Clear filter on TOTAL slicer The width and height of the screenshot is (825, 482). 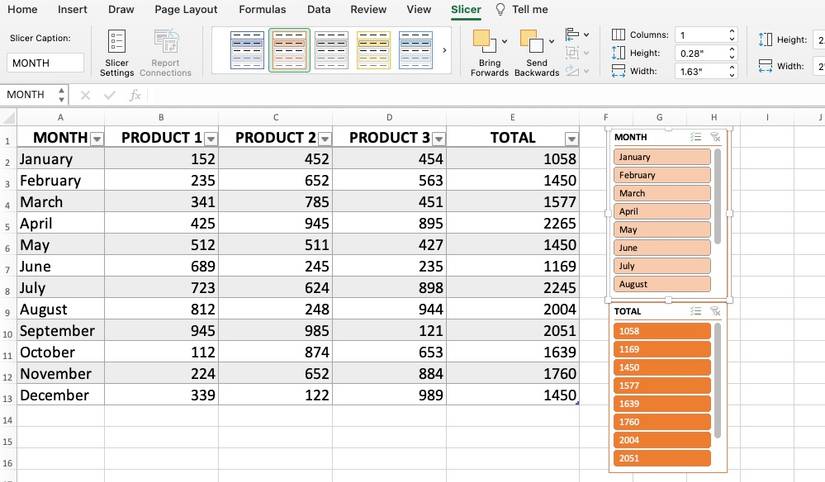[x=715, y=312]
